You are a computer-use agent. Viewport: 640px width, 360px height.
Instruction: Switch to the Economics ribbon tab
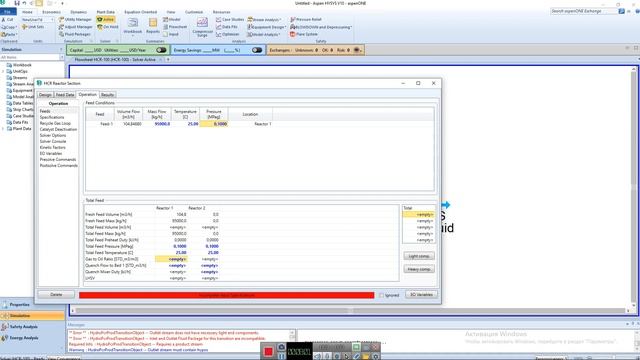coord(51,12)
